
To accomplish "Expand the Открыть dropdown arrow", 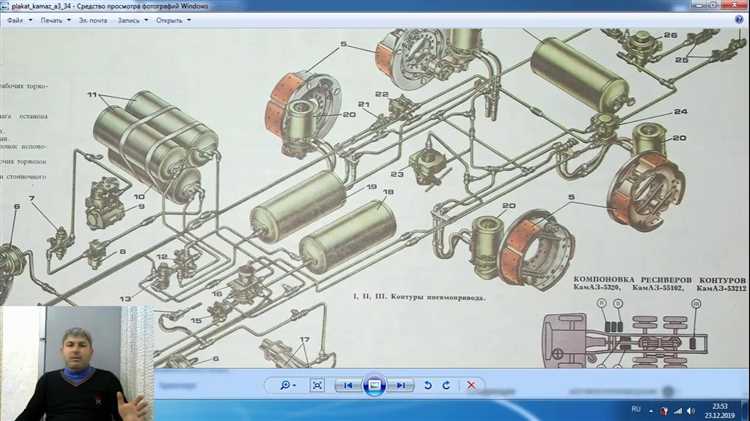I will tap(189, 21).
